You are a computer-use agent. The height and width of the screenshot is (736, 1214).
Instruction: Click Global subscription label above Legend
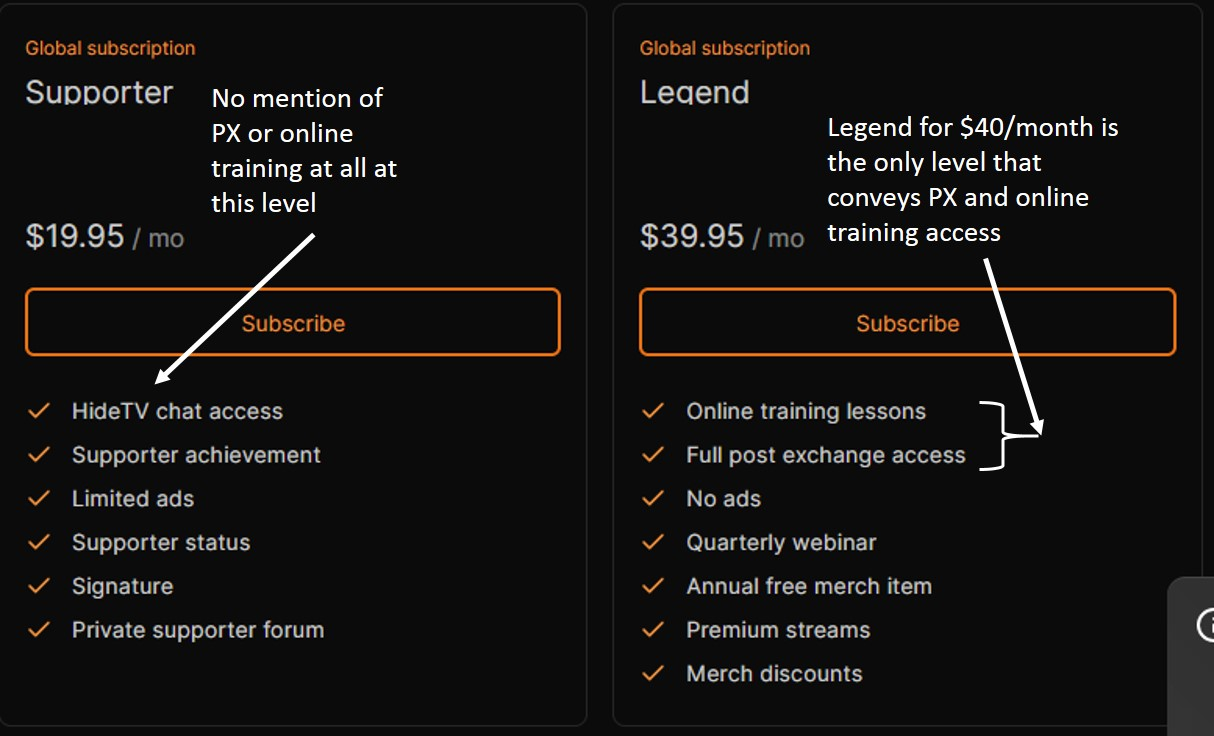pos(724,48)
